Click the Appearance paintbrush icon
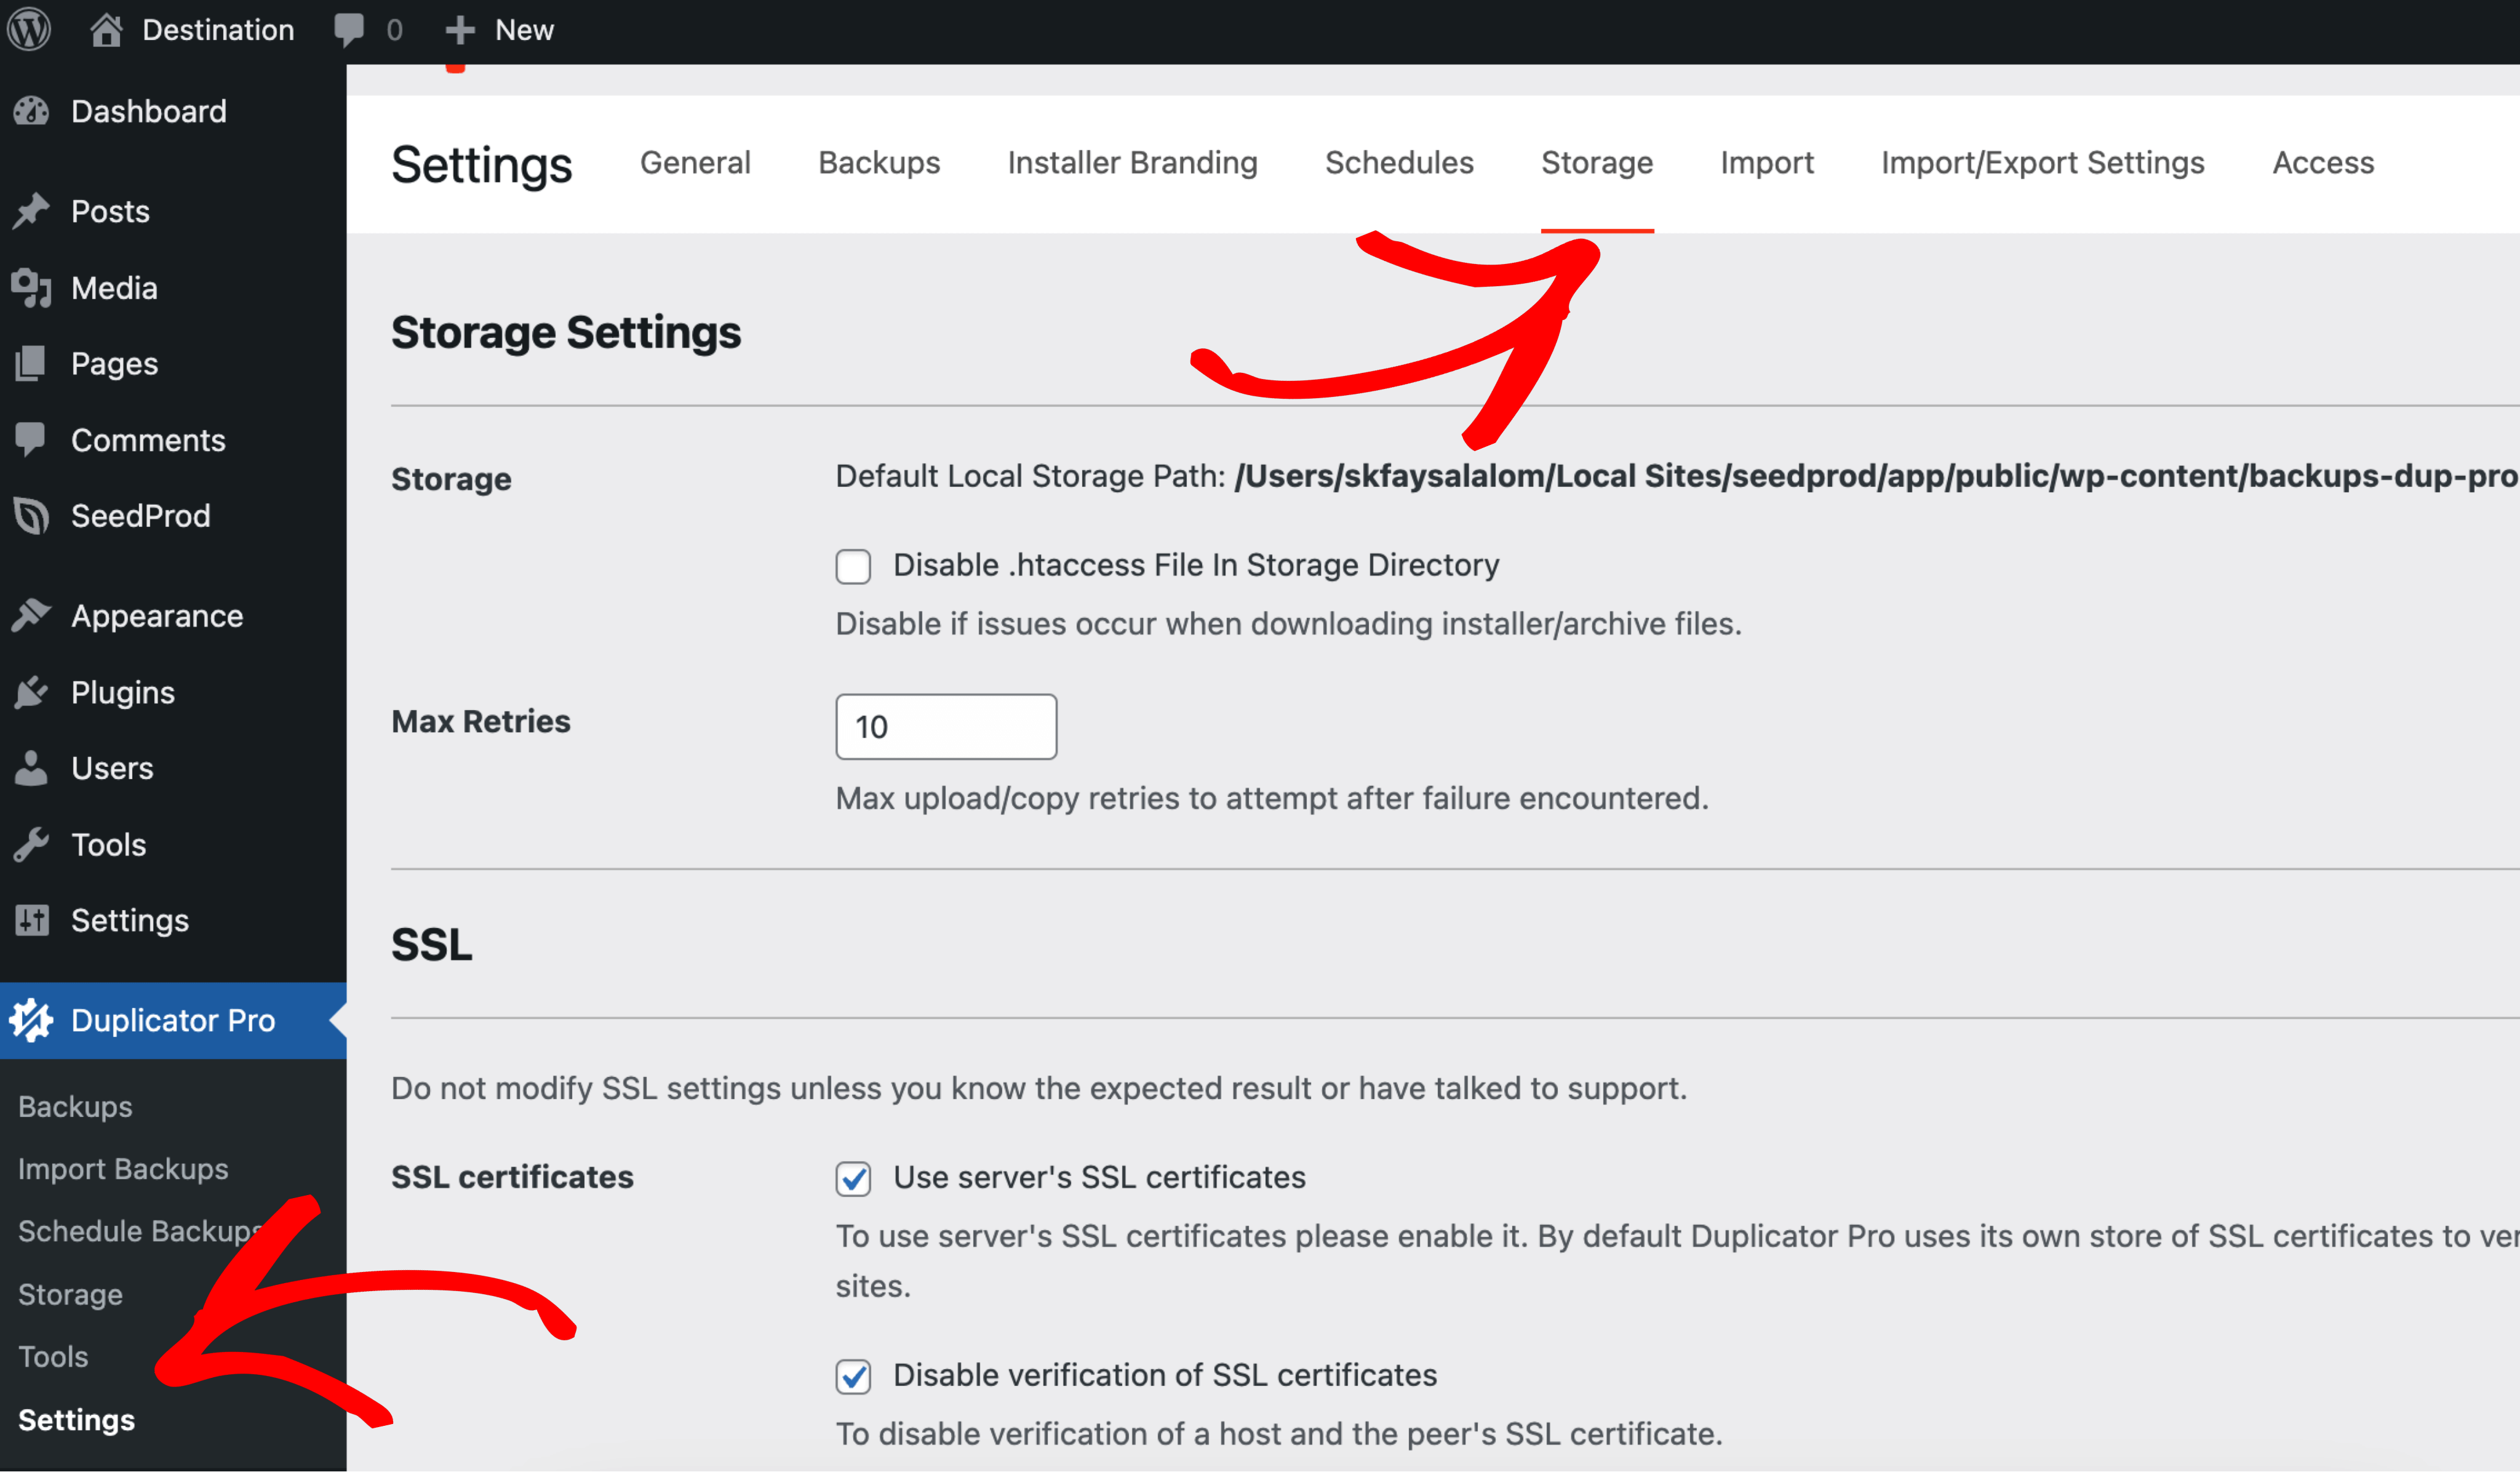 click(31, 616)
